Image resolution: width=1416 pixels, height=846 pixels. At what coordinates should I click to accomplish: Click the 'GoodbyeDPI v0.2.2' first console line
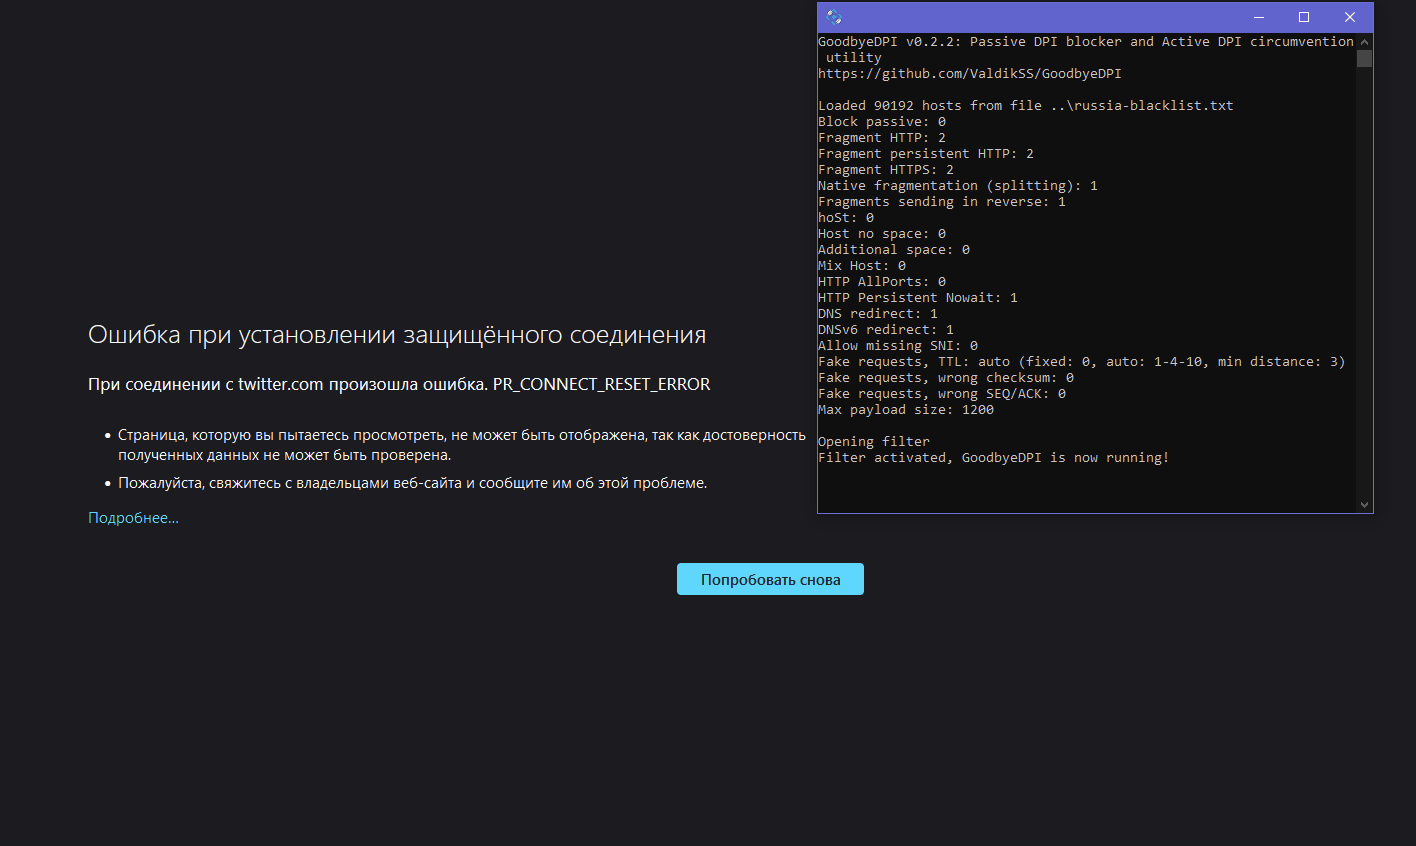tap(1086, 50)
